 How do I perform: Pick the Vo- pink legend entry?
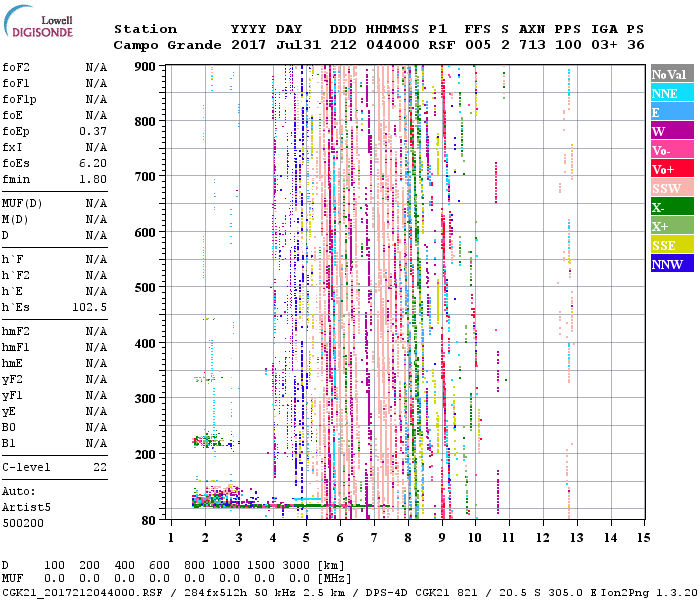click(671, 150)
